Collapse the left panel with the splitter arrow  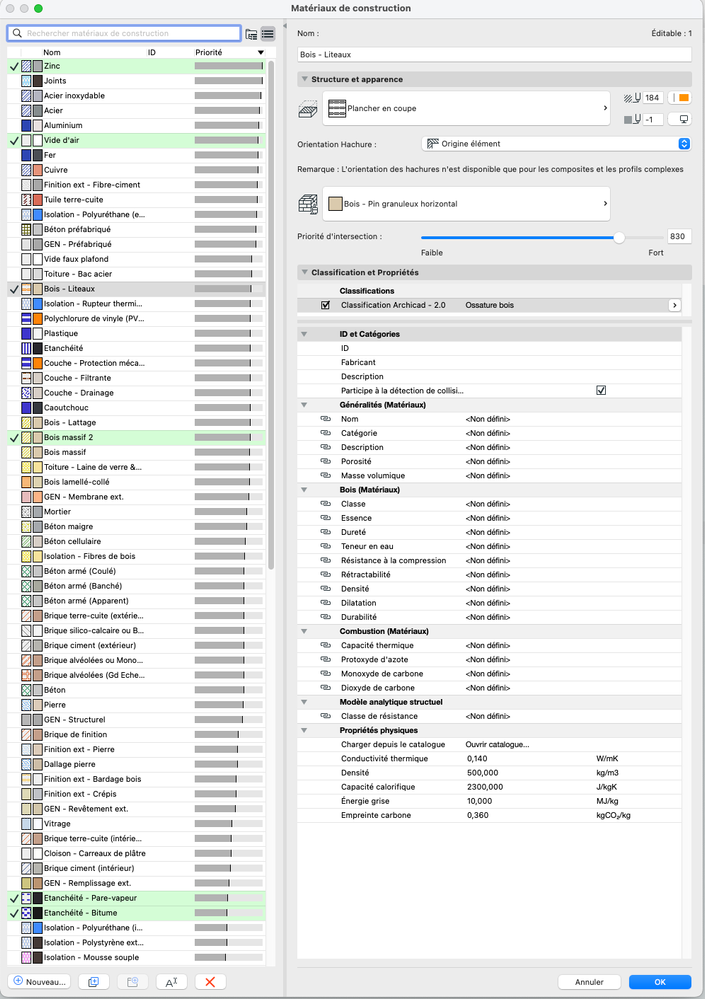[x=285, y=26]
